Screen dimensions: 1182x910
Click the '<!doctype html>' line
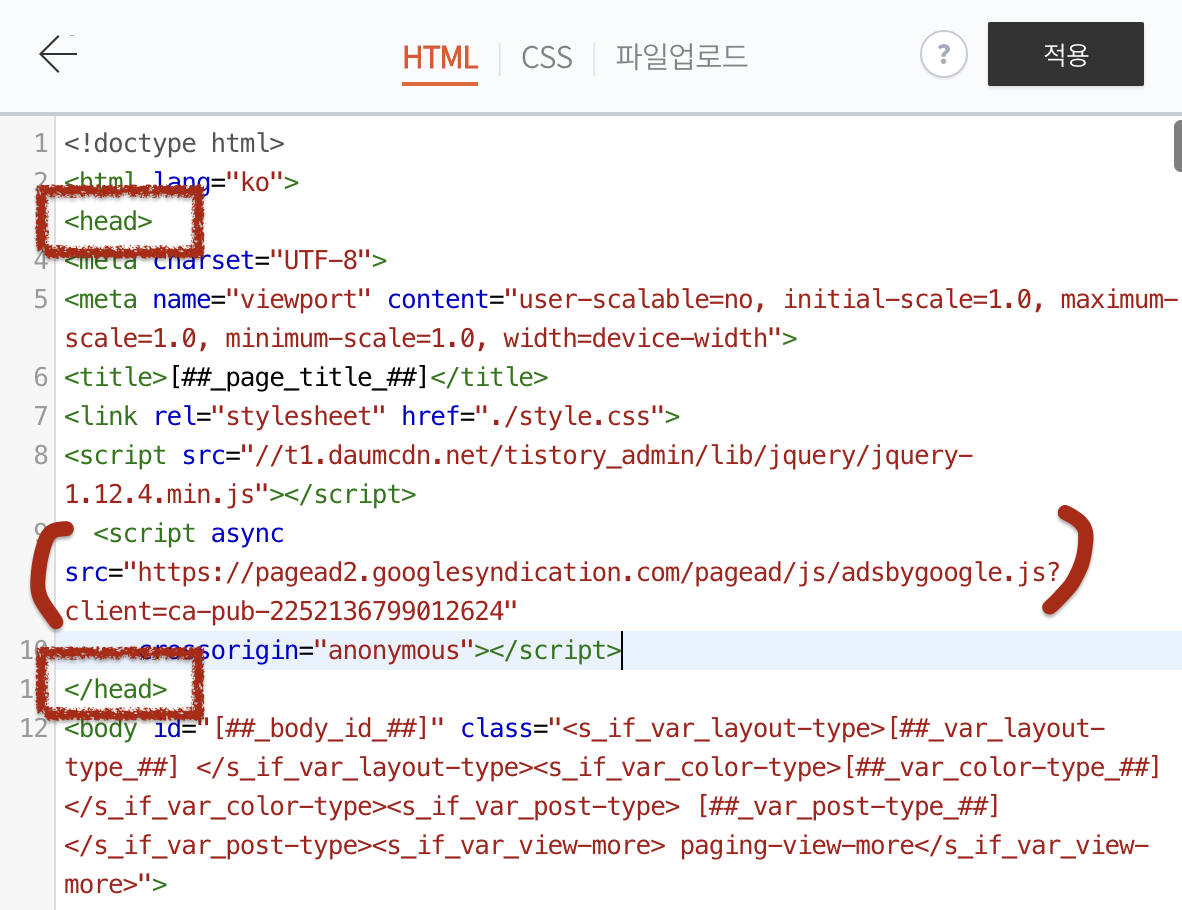point(174,143)
